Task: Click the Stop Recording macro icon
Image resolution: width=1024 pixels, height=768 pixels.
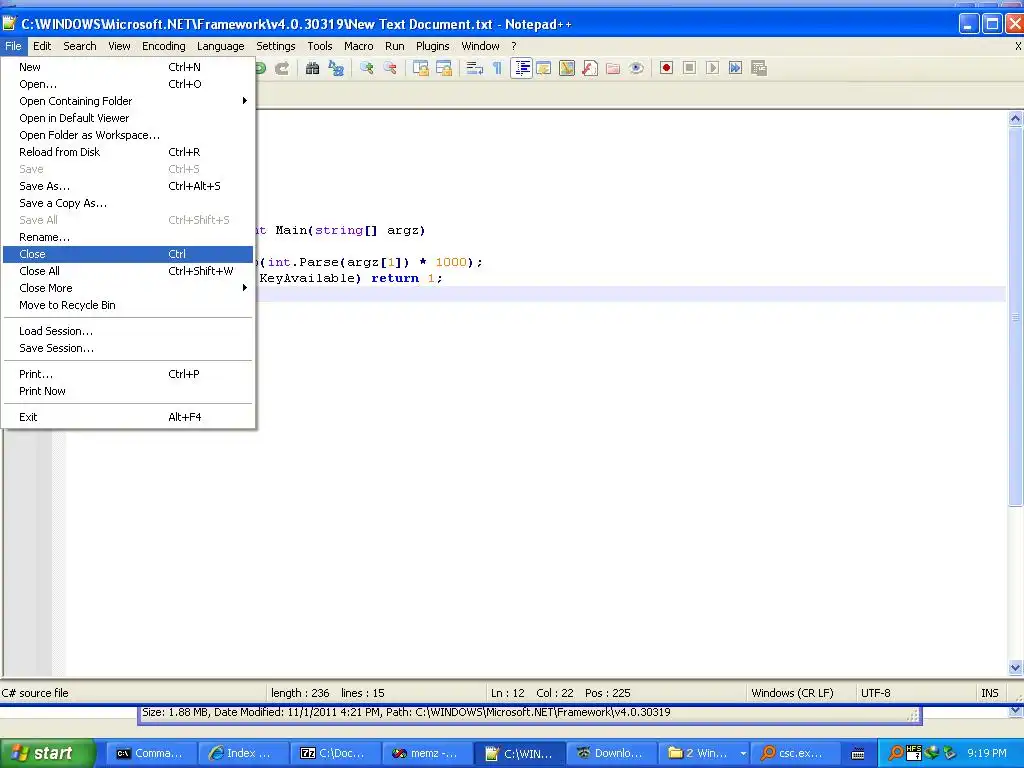Action: 689,68
